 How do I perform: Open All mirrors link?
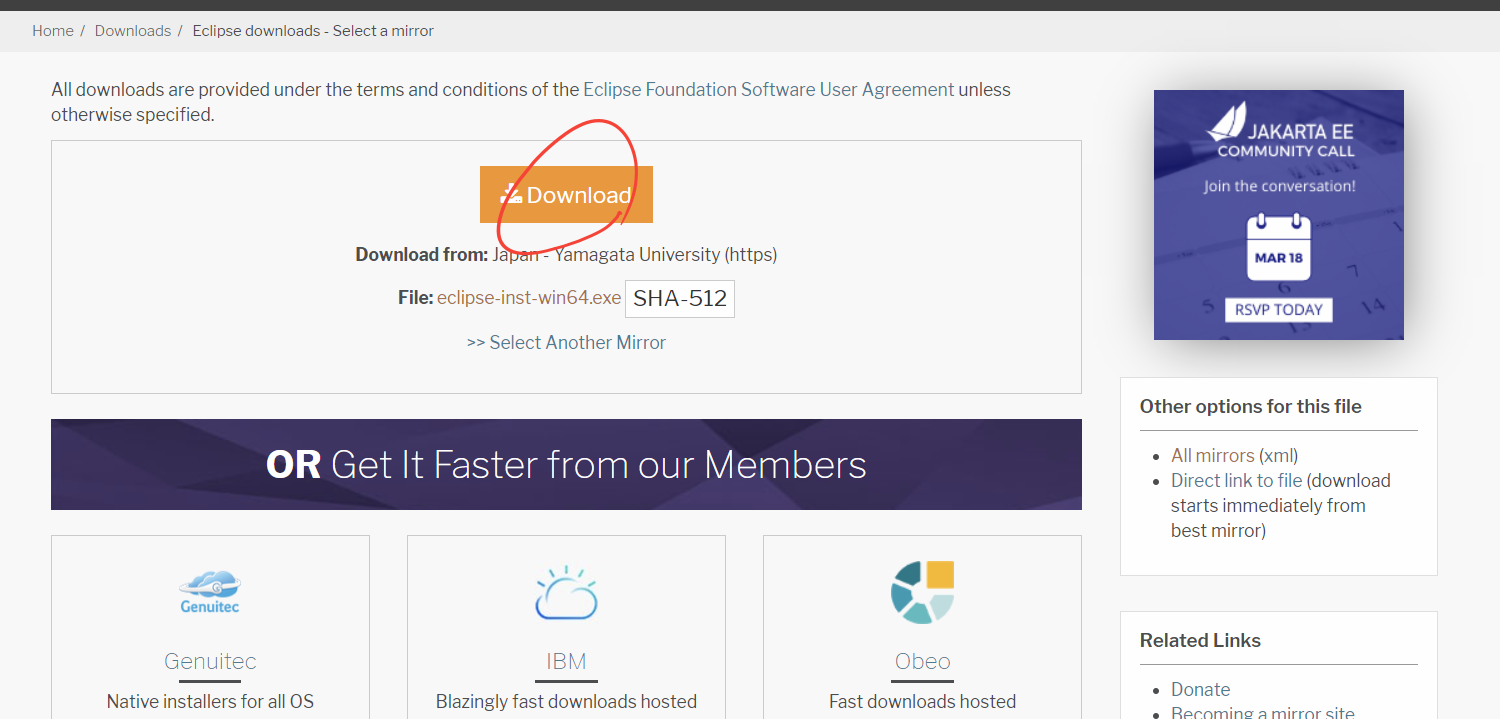(1213, 455)
